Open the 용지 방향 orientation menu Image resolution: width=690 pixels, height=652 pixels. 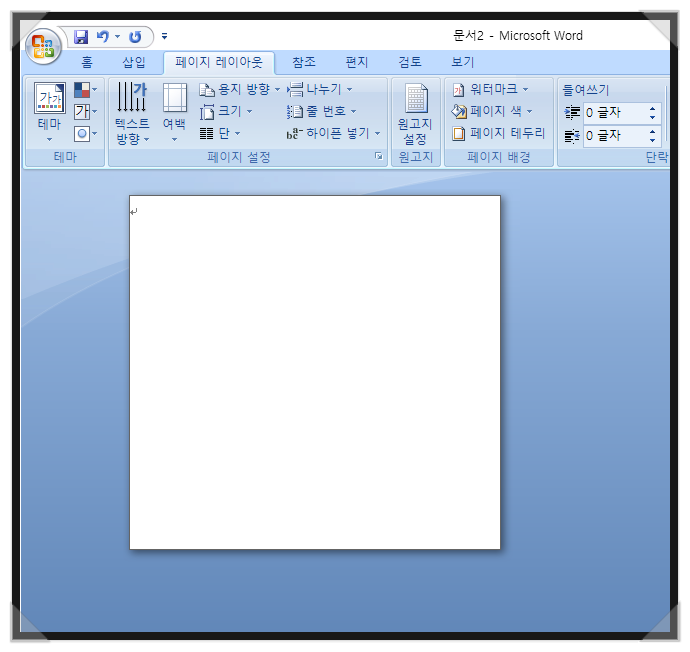[239, 90]
